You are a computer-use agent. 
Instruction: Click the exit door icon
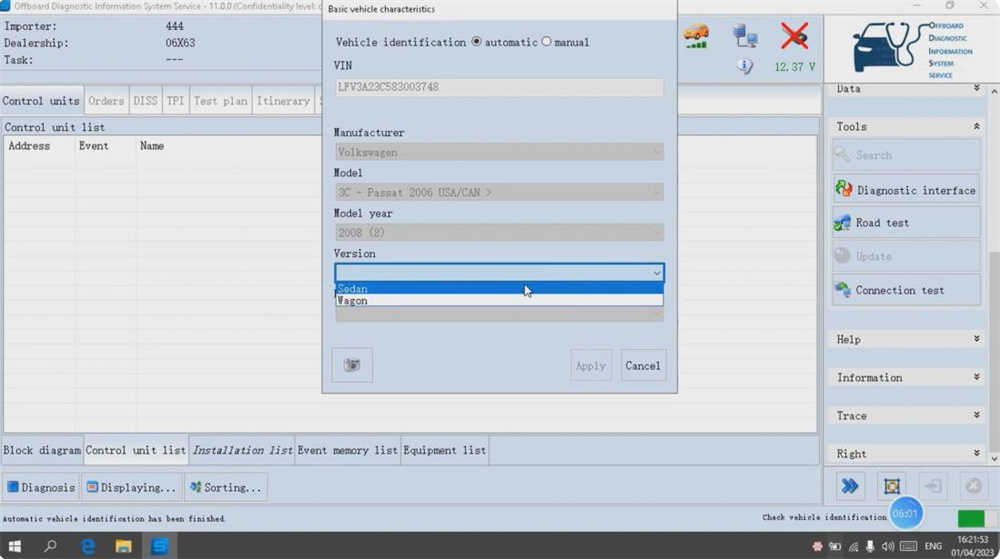pyautogui.click(x=933, y=486)
